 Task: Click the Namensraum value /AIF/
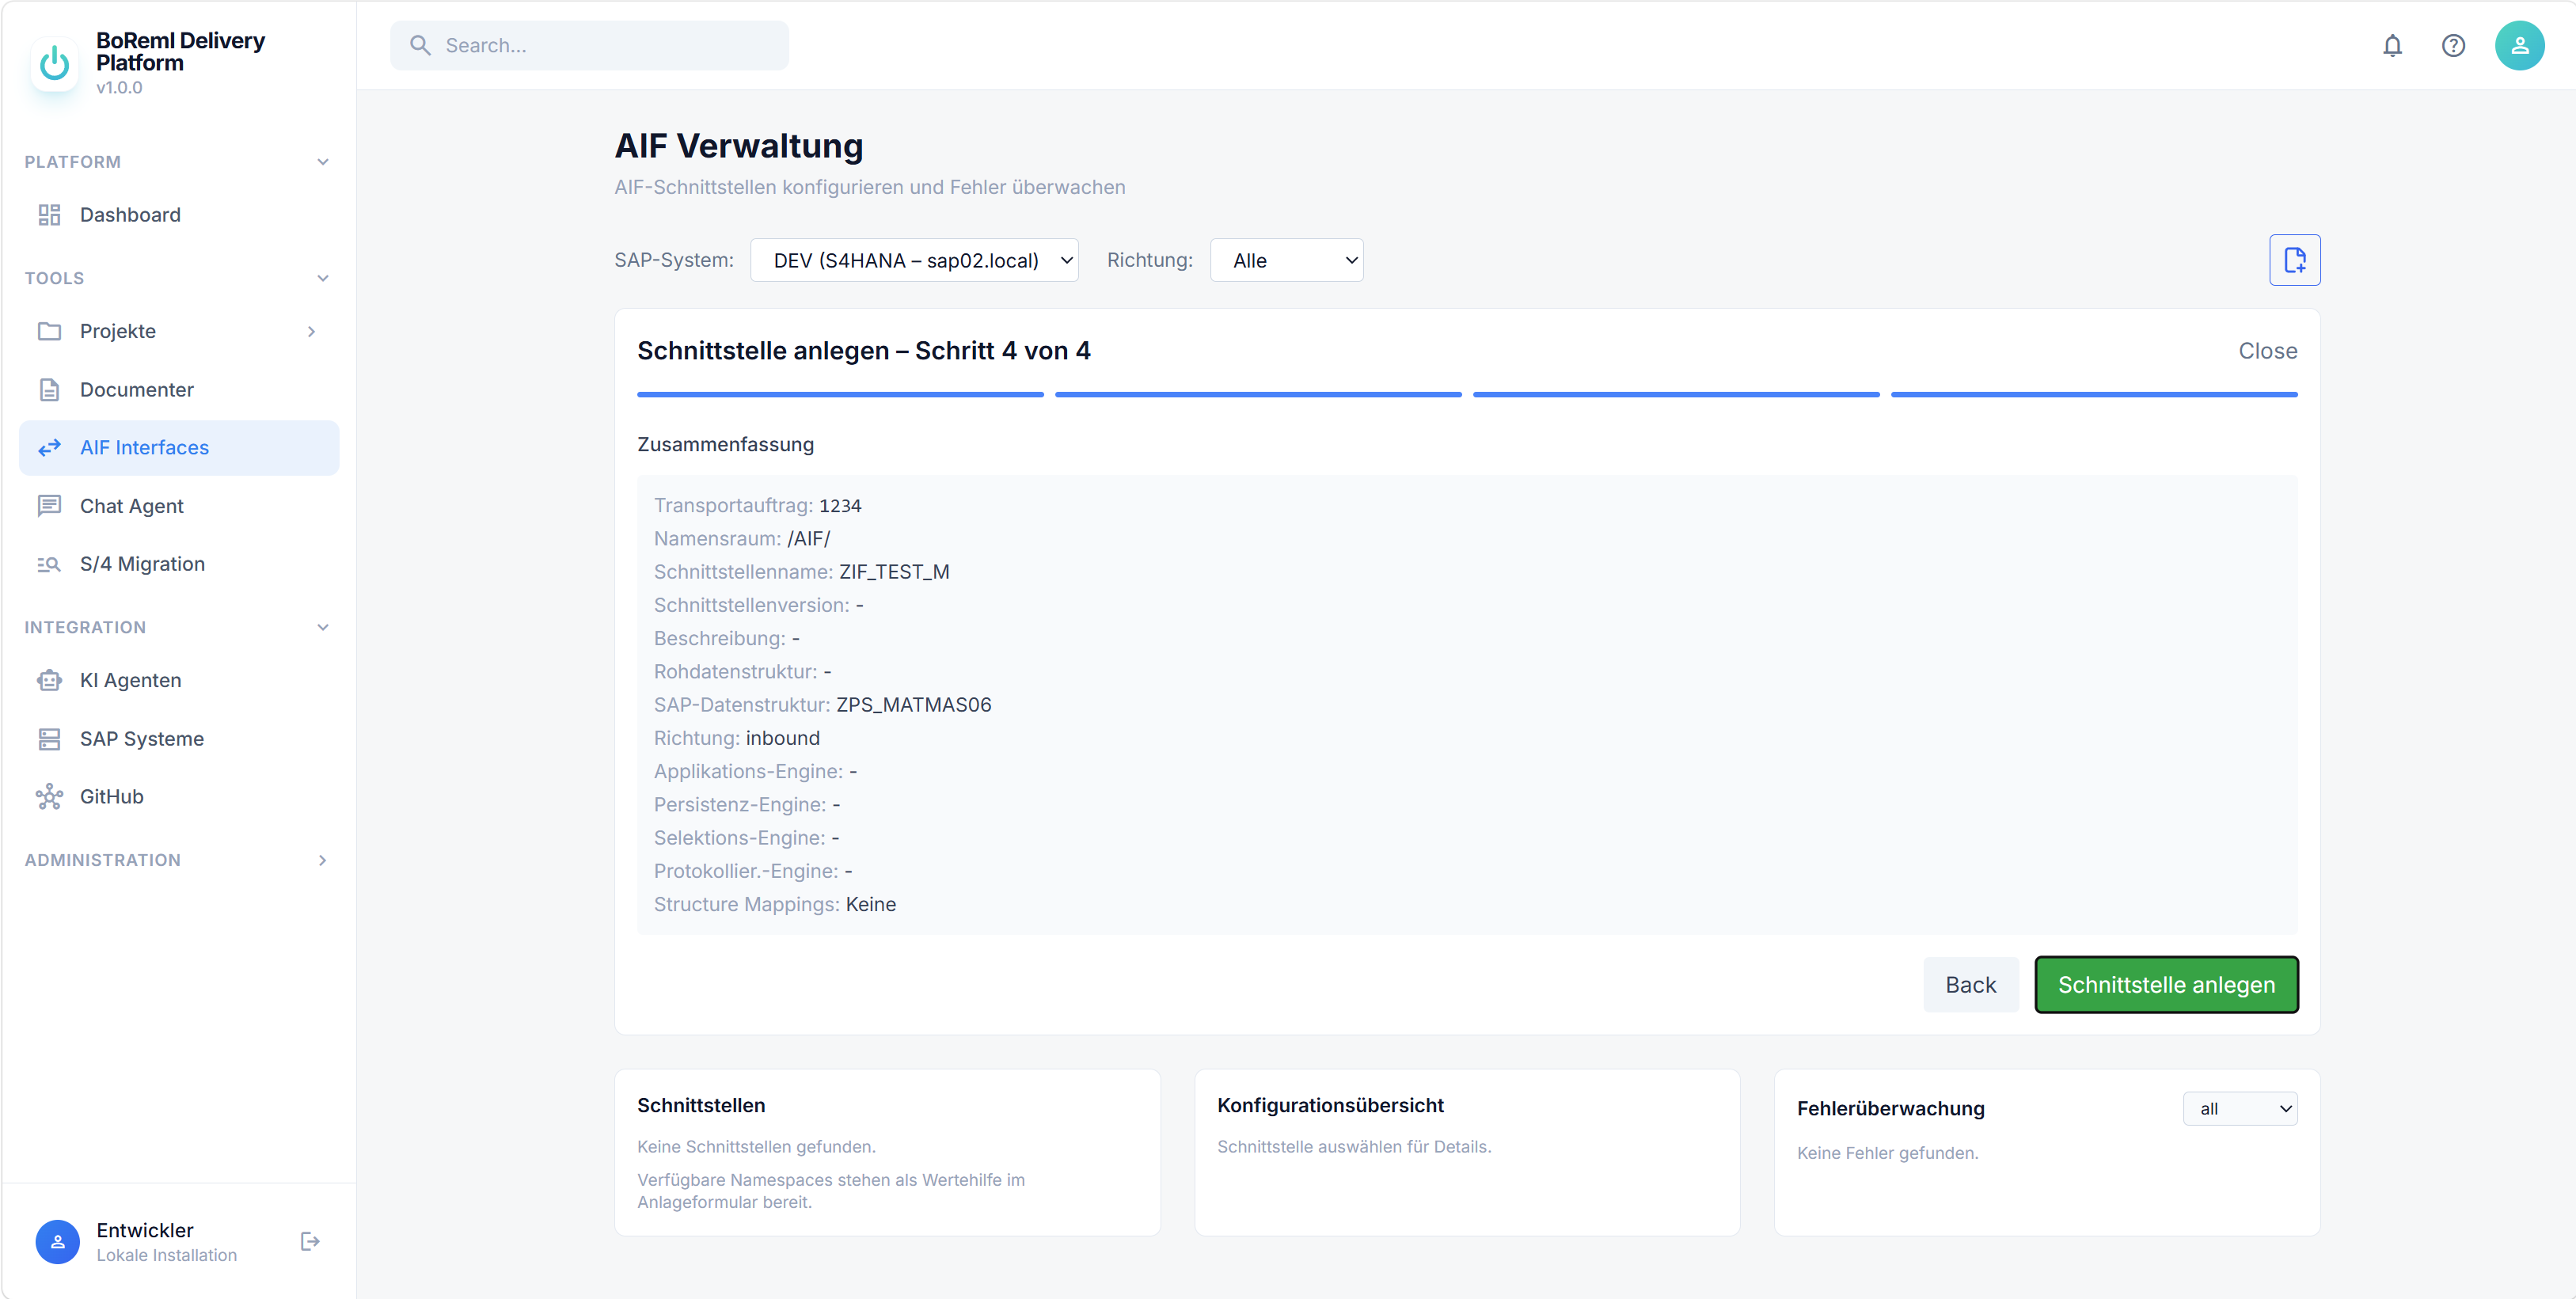click(808, 539)
